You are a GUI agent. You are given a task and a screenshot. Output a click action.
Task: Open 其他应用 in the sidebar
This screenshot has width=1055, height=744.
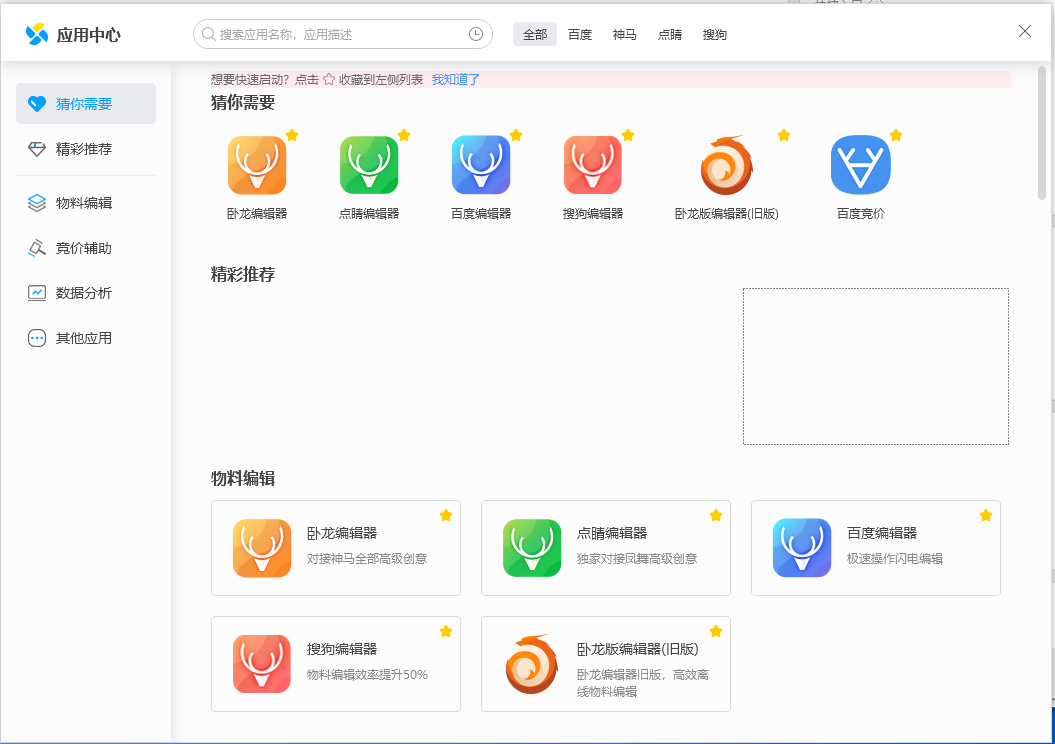[x=86, y=338]
